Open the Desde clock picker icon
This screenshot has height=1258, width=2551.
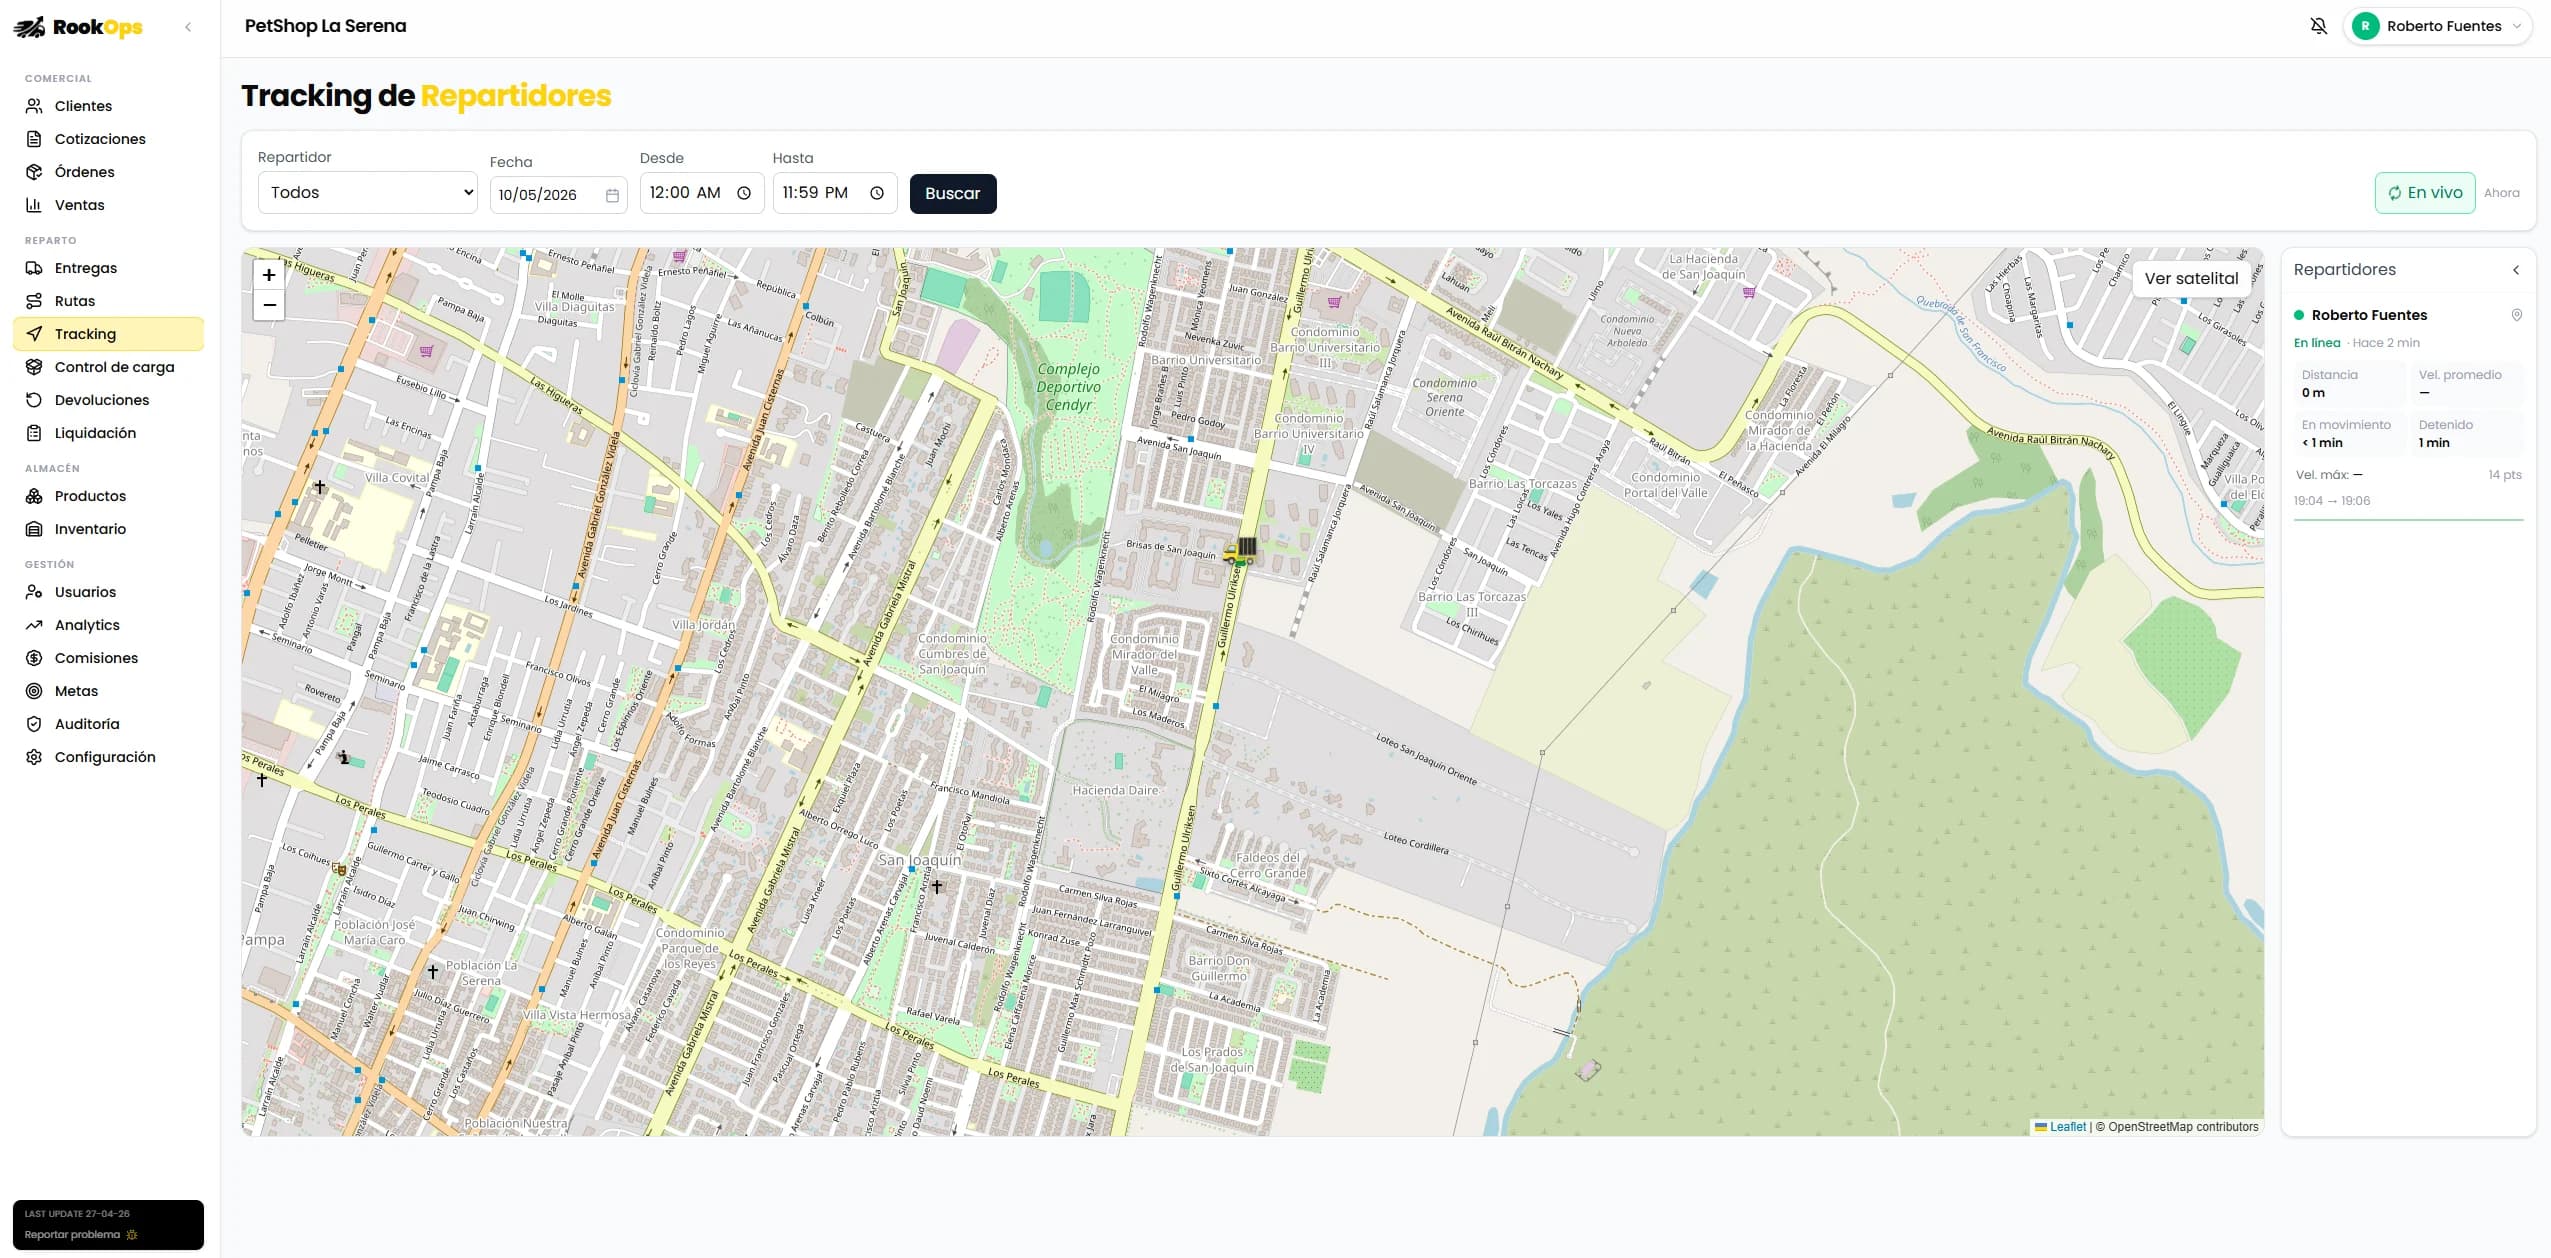coord(744,193)
